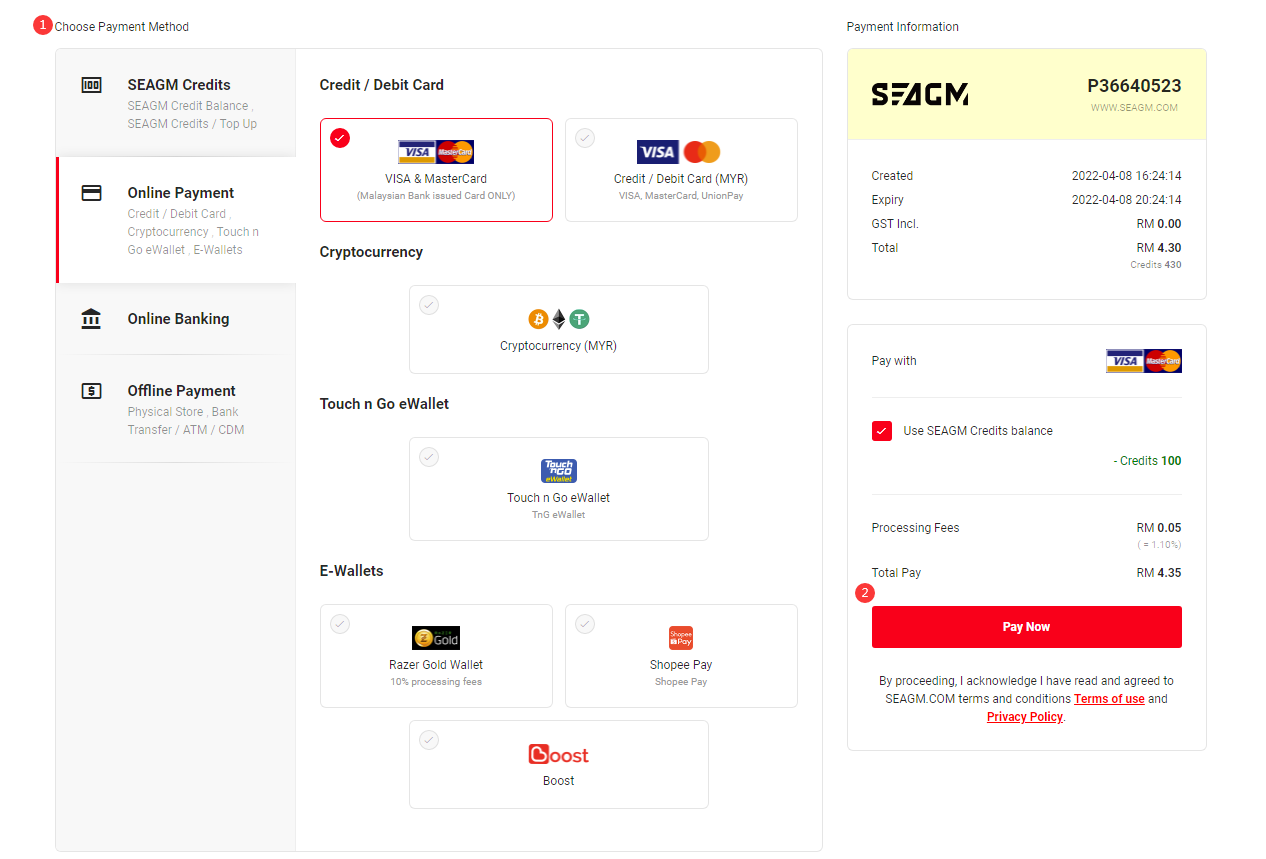Click the Tether coin icon
Image resolution: width=1266 pixels, height=859 pixels.
pyautogui.click(x=580, y=319)
